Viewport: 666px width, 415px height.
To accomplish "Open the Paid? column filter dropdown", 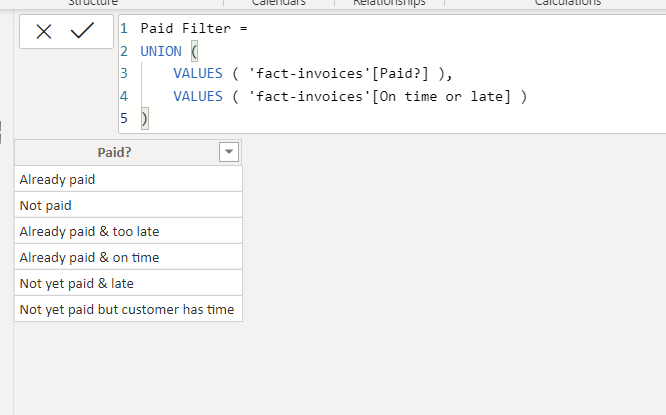I will click(x=229, y=152).
